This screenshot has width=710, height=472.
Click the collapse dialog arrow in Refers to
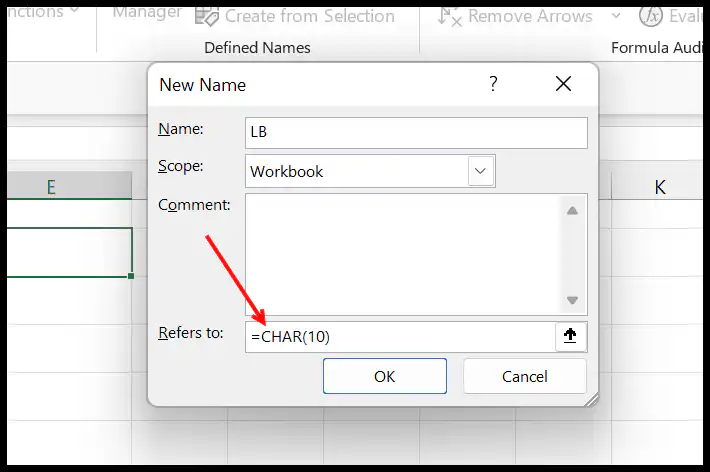click(570, 336)
